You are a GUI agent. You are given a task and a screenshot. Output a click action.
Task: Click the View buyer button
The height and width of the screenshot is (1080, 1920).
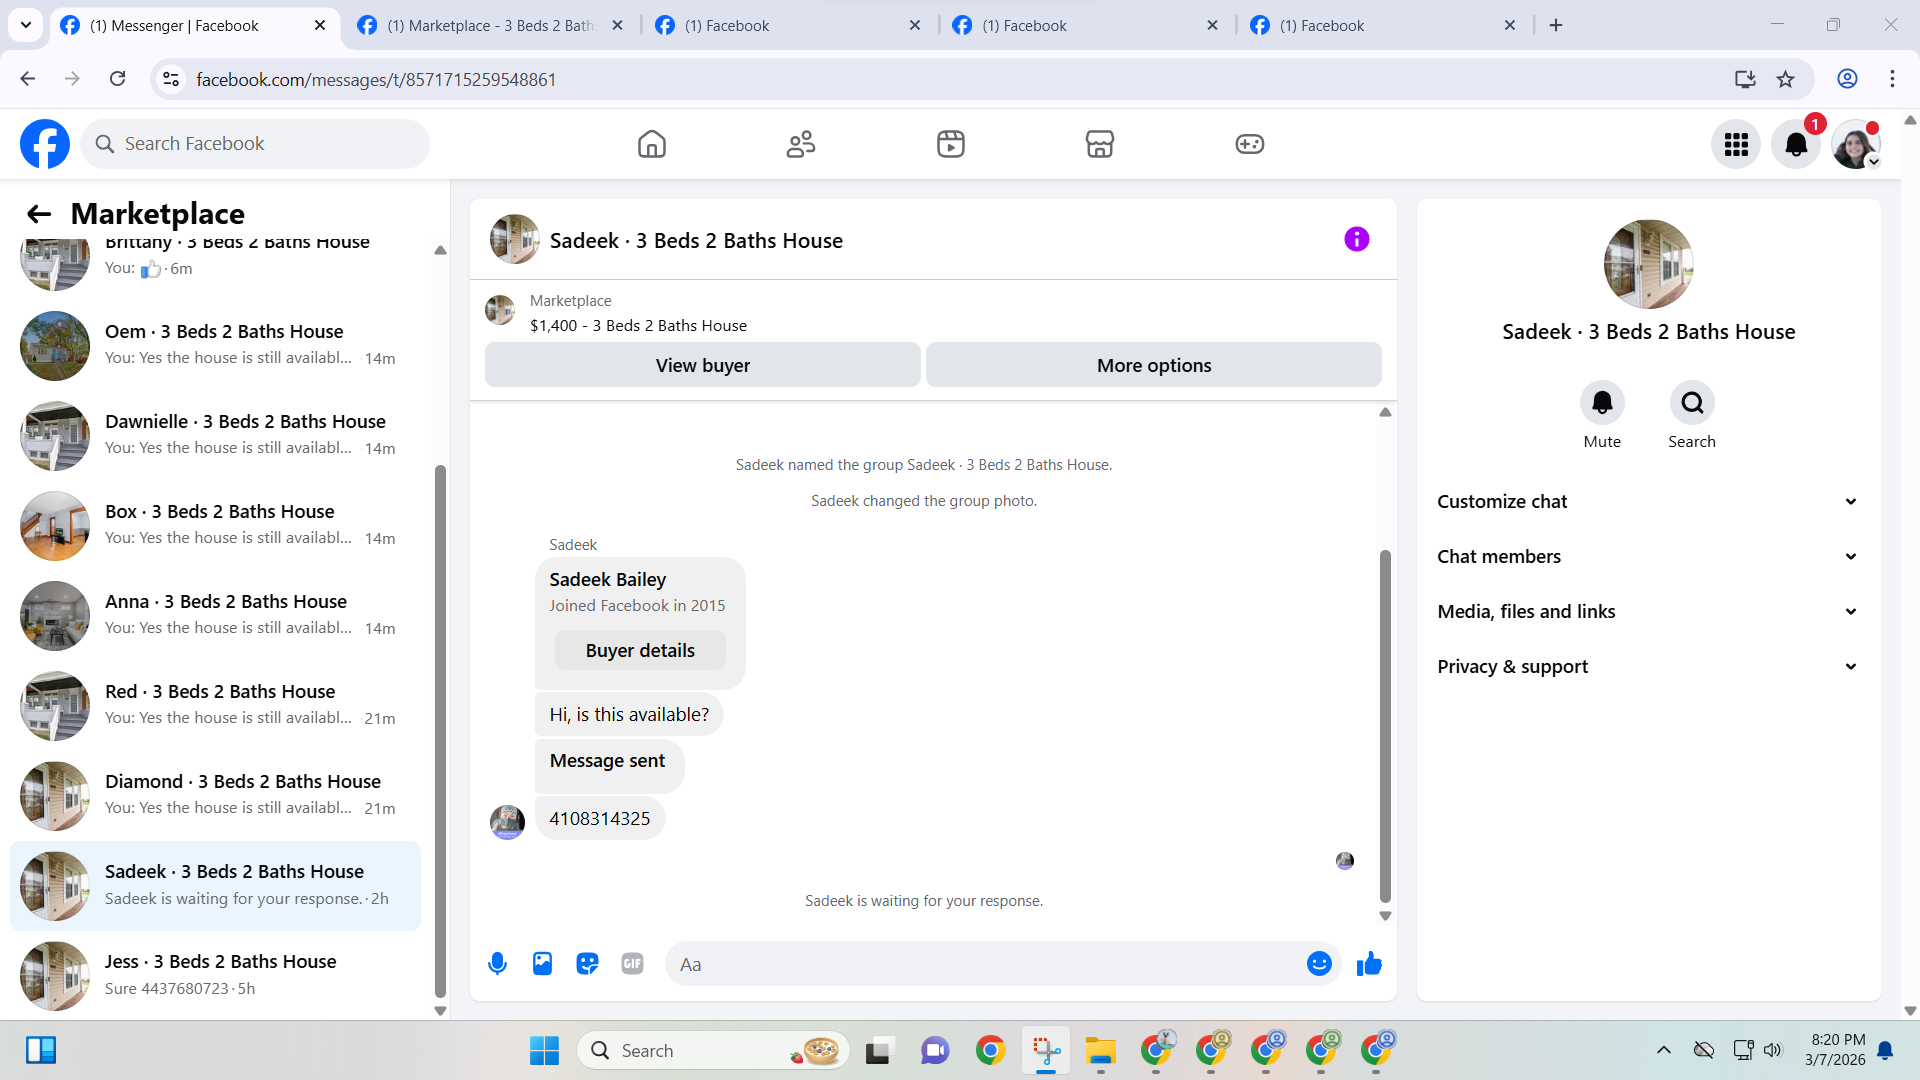coord(703,365)
